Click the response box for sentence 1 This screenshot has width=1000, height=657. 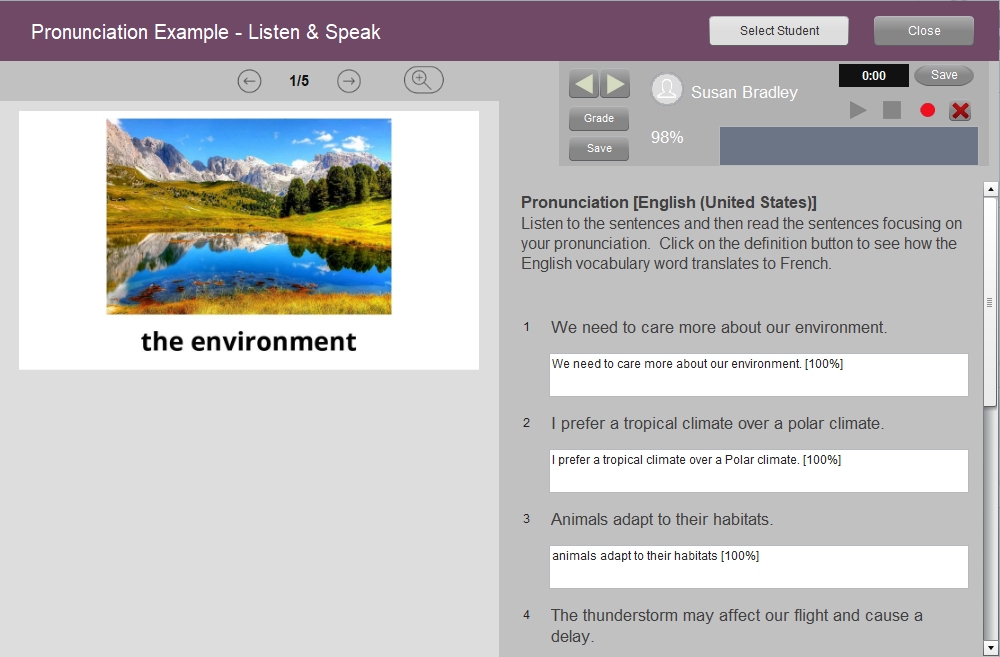point(758,375)
